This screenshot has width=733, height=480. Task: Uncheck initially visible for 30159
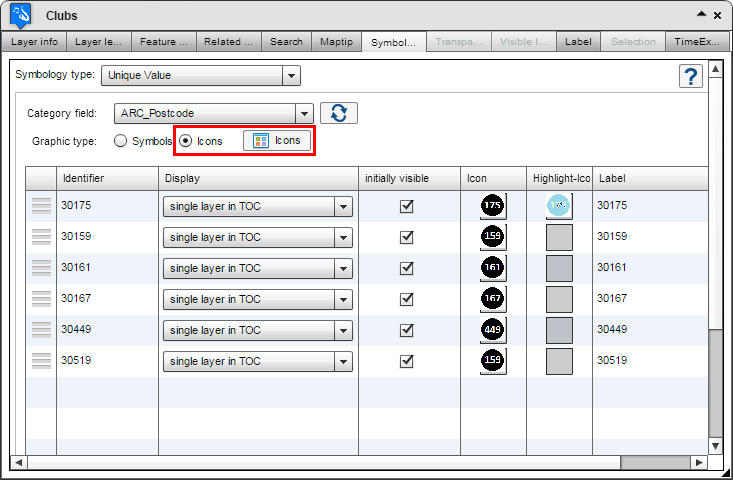407,237
